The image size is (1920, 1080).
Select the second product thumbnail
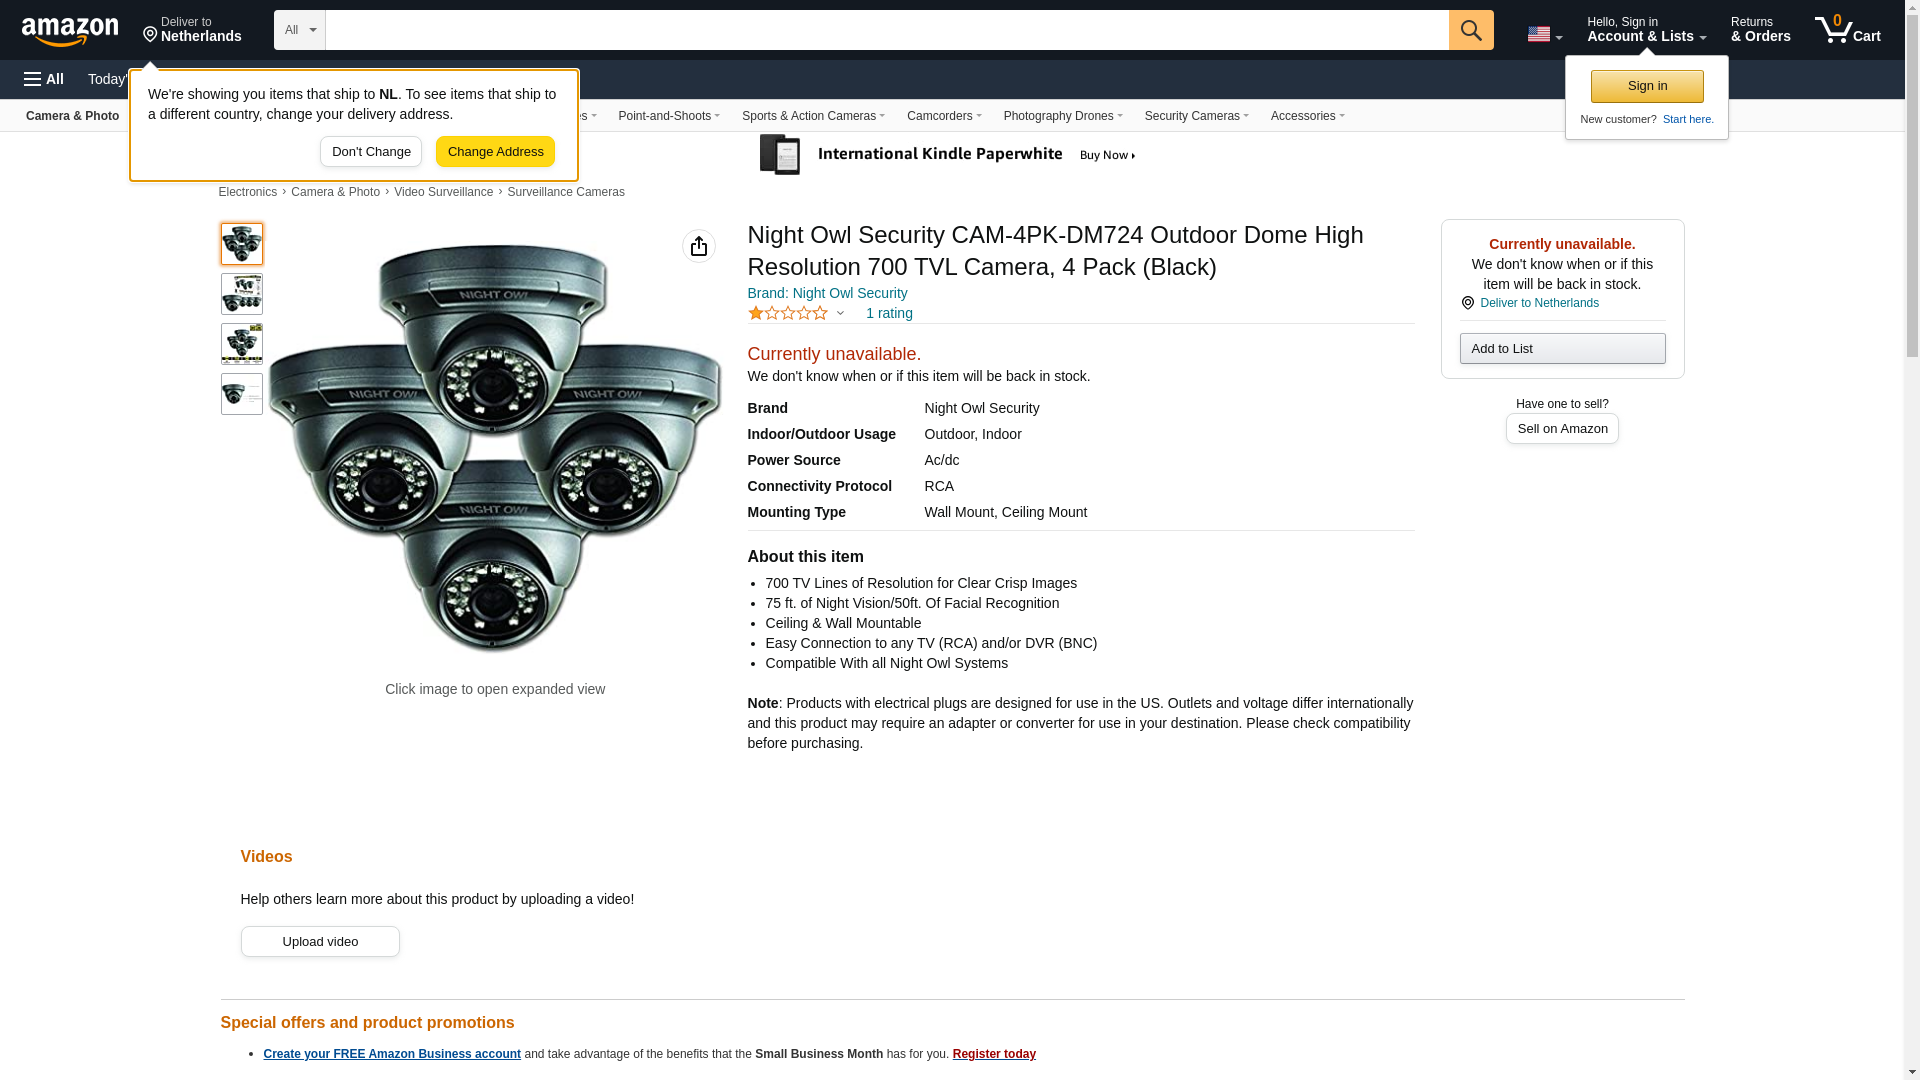tap(242, 294)
